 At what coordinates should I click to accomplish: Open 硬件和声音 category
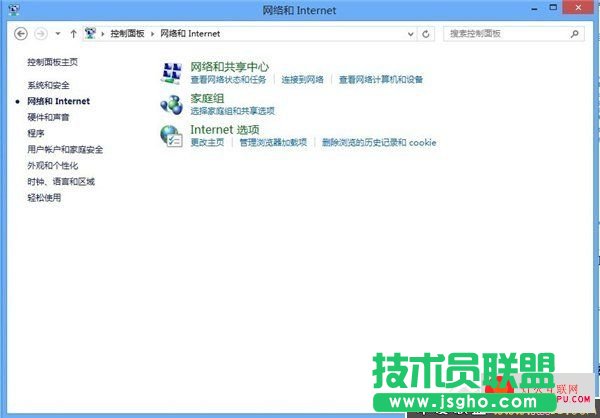pyautogui.click(x=48, y=117)
